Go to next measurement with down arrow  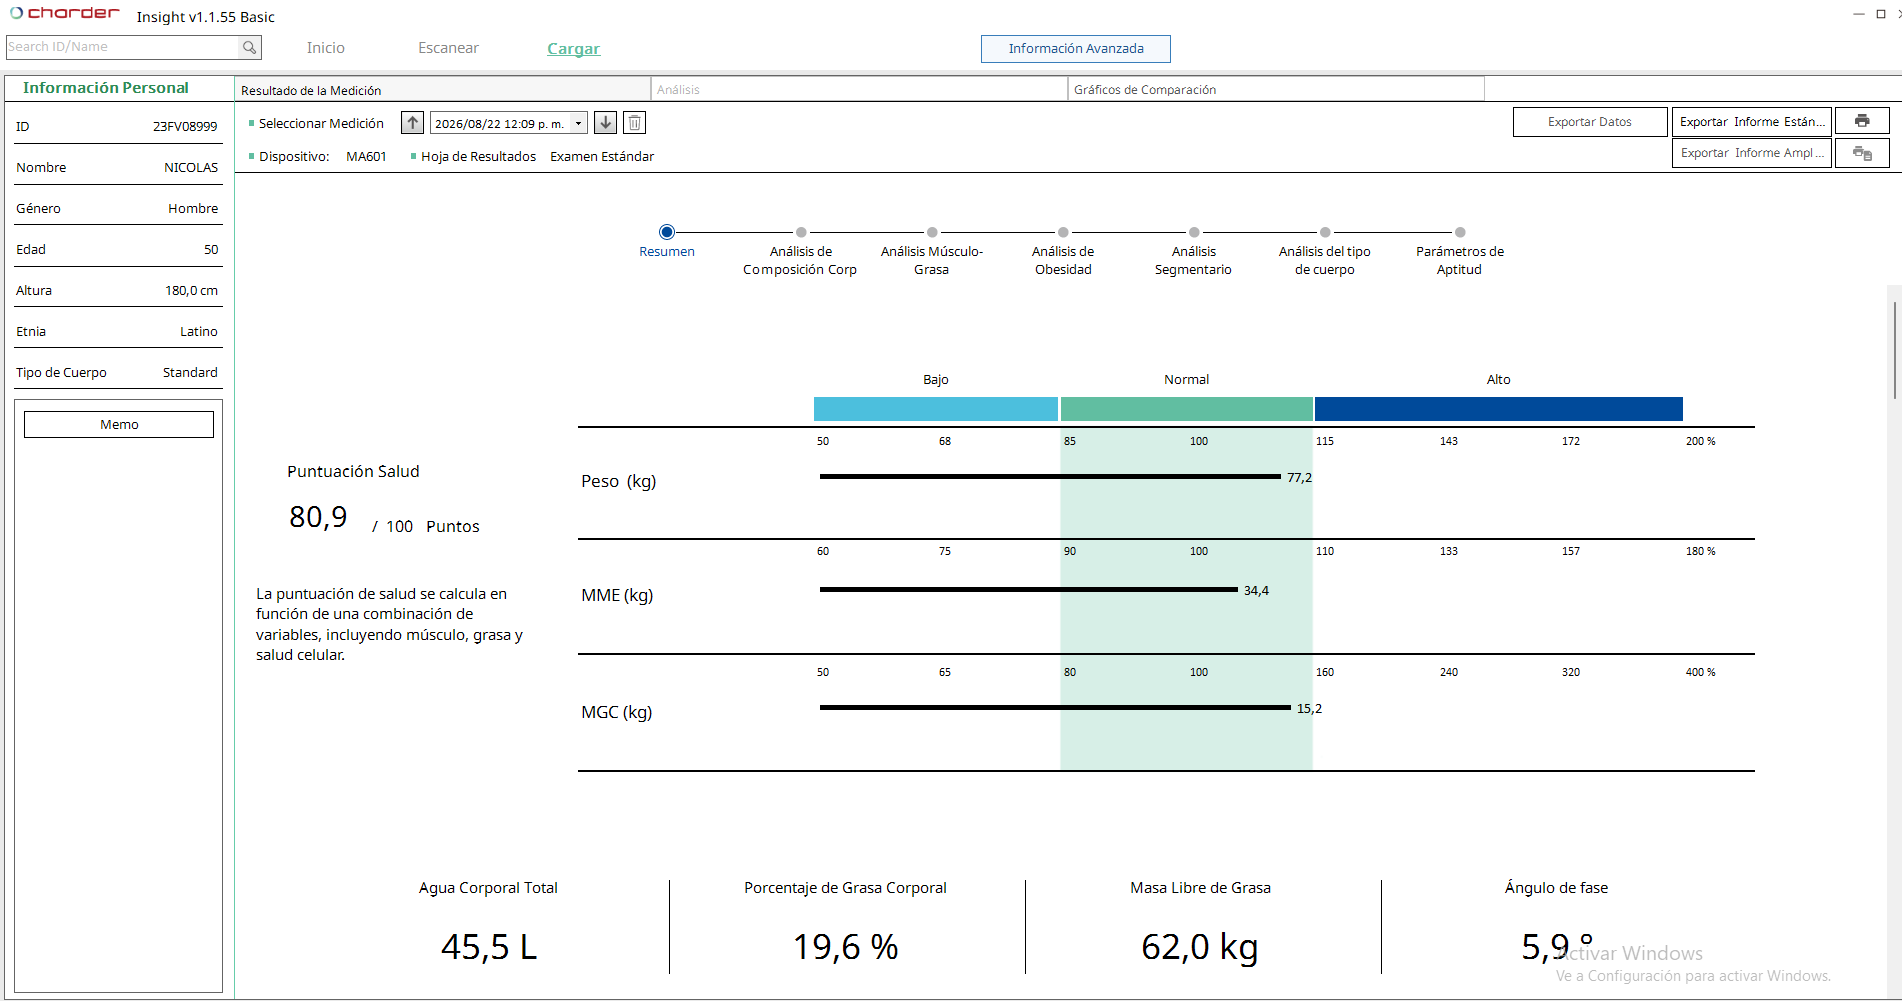pos(605,123)
